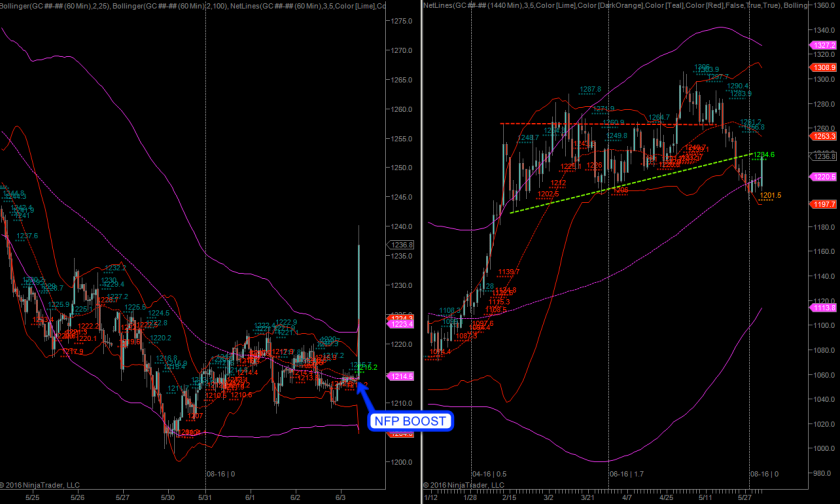Select the 1250.0 label on left price axis
This screenshot has width=840, height=504.
[x=402, y=168]
